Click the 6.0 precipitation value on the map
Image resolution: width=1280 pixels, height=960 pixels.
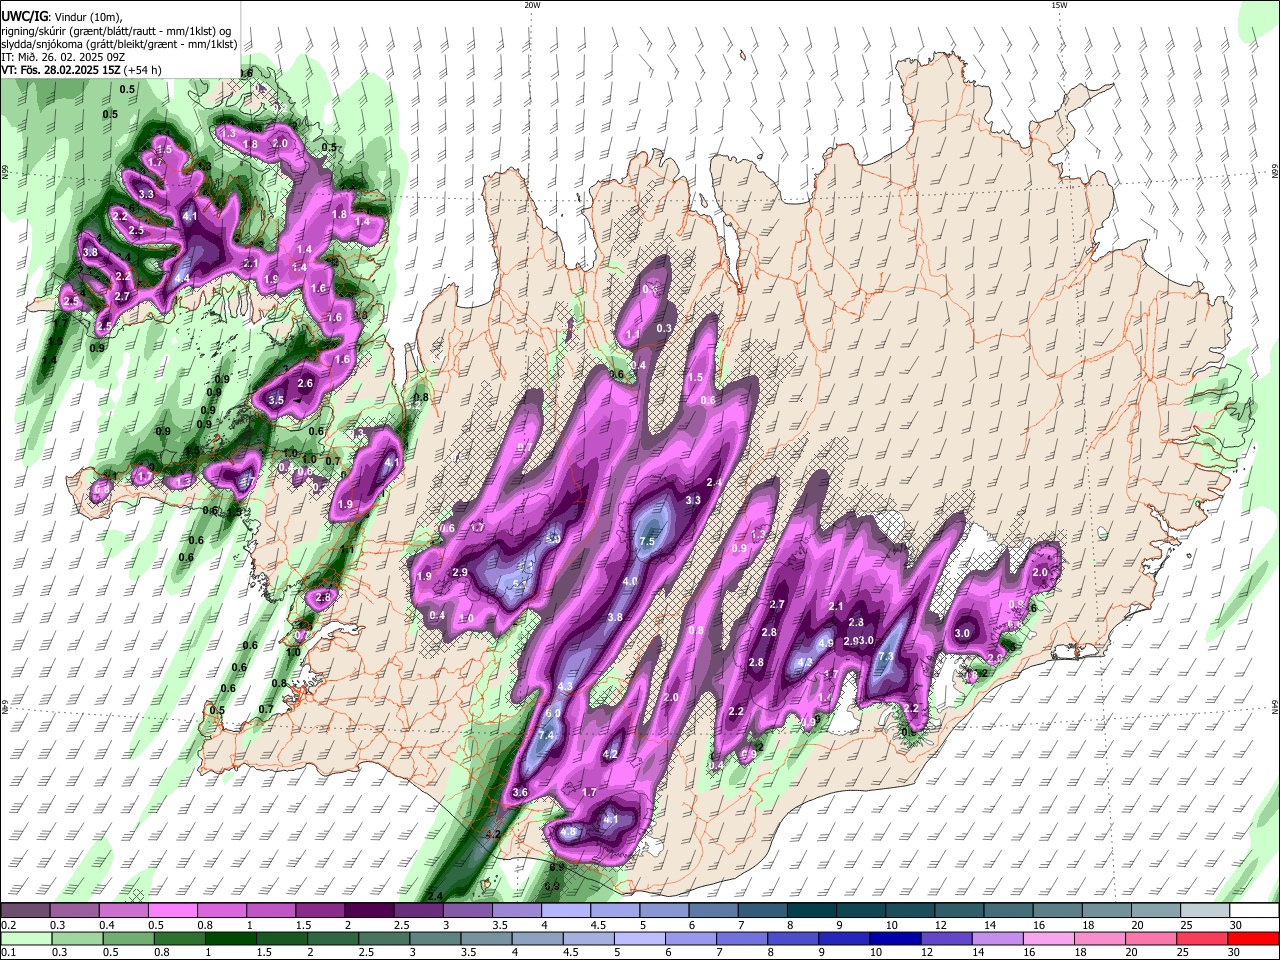click(553, 713)
